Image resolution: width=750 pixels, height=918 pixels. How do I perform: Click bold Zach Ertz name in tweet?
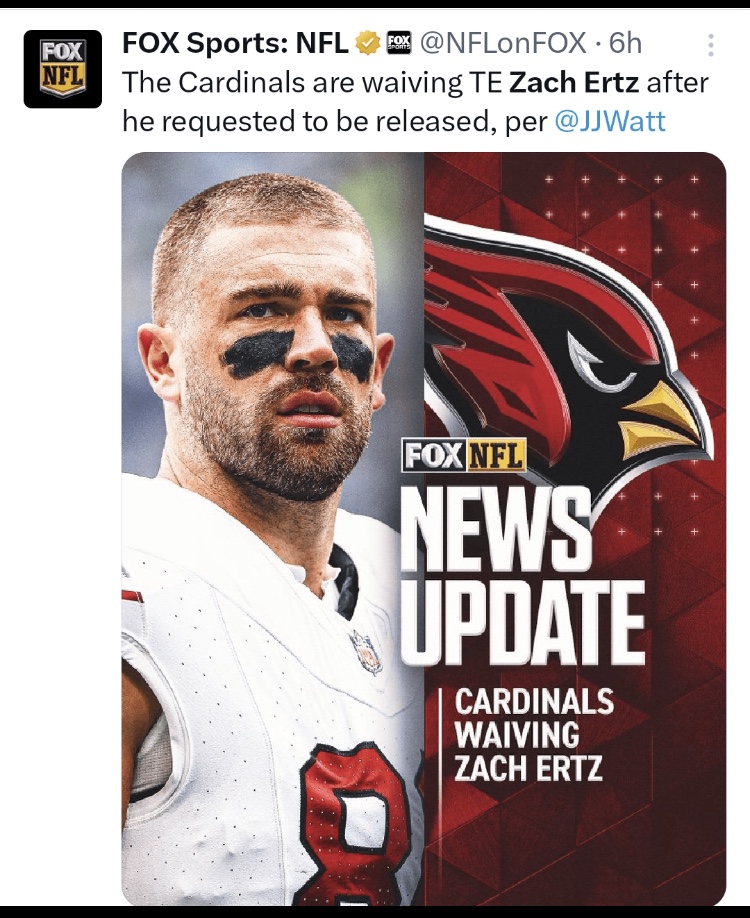(x=574, y=83)
